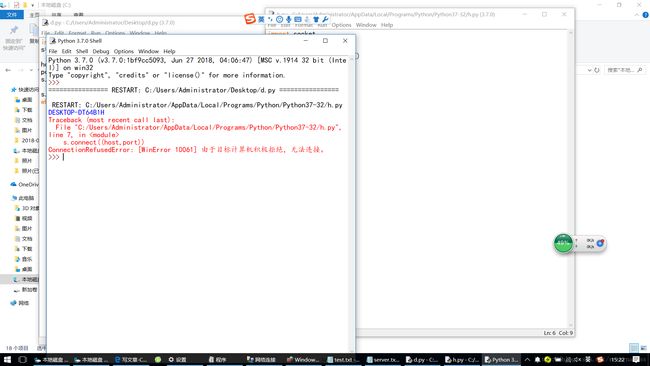
Task: Click Sogou microphone voice input icon
Action: click(x=289, y=19)
